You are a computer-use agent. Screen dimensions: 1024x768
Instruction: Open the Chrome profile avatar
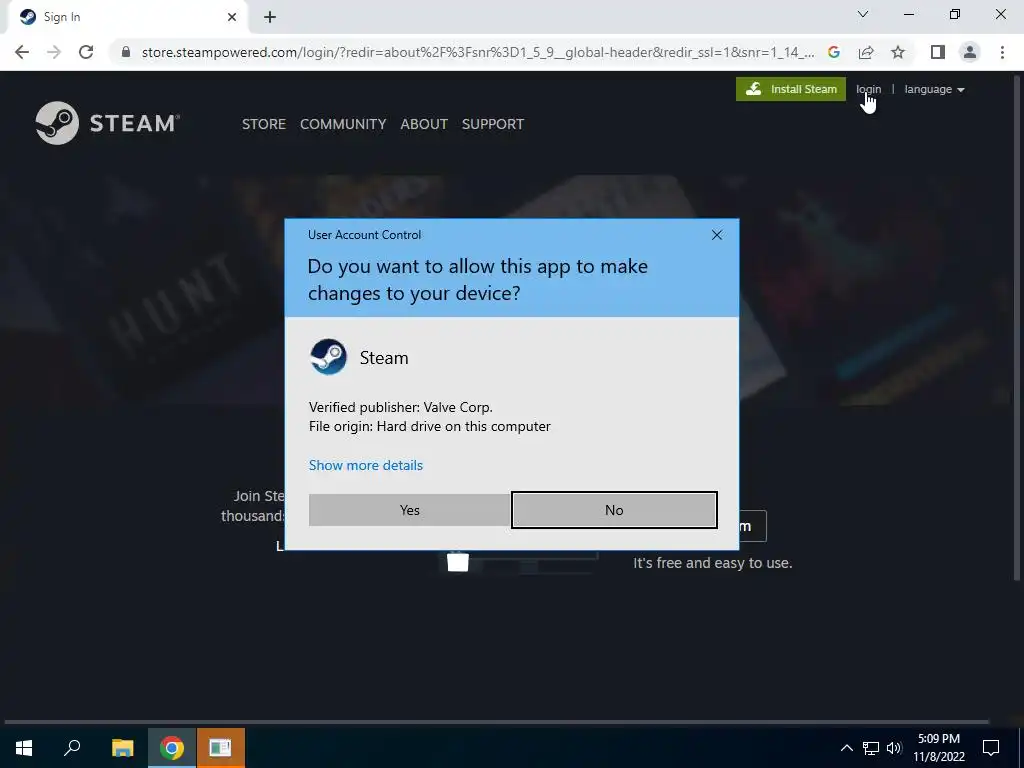coord(970,52)
